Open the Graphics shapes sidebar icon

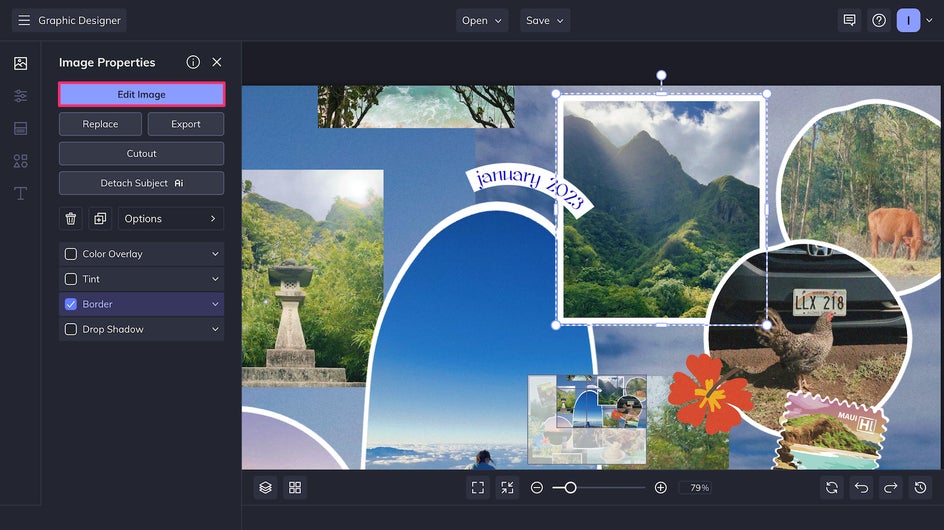(20, 161)
